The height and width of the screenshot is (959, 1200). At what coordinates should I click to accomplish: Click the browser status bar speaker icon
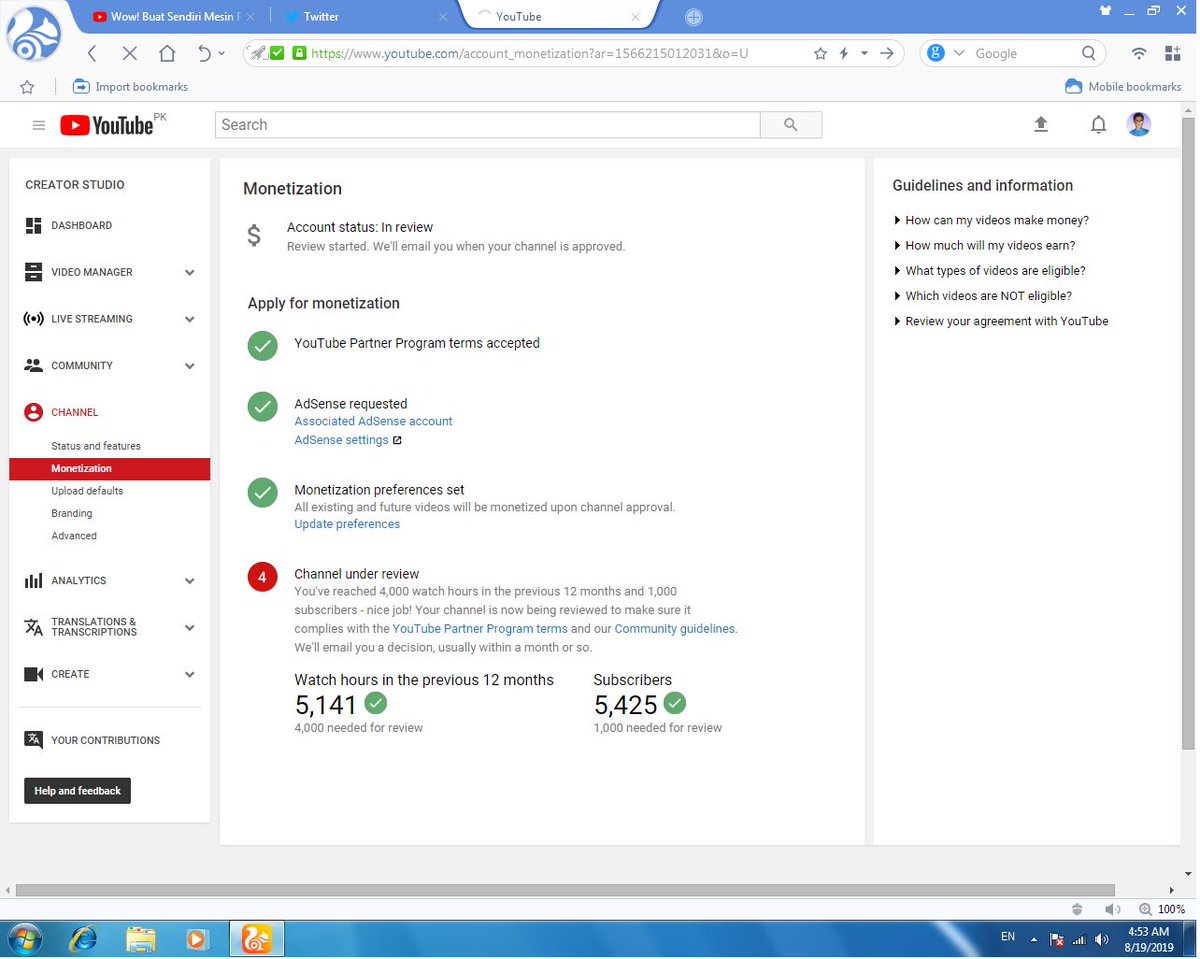pos(1112,909)
